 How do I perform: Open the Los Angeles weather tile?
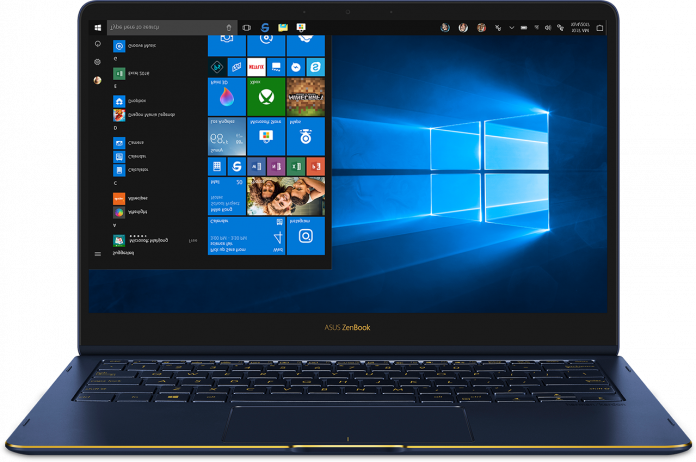pyautogui.click(x=227, y=136)
